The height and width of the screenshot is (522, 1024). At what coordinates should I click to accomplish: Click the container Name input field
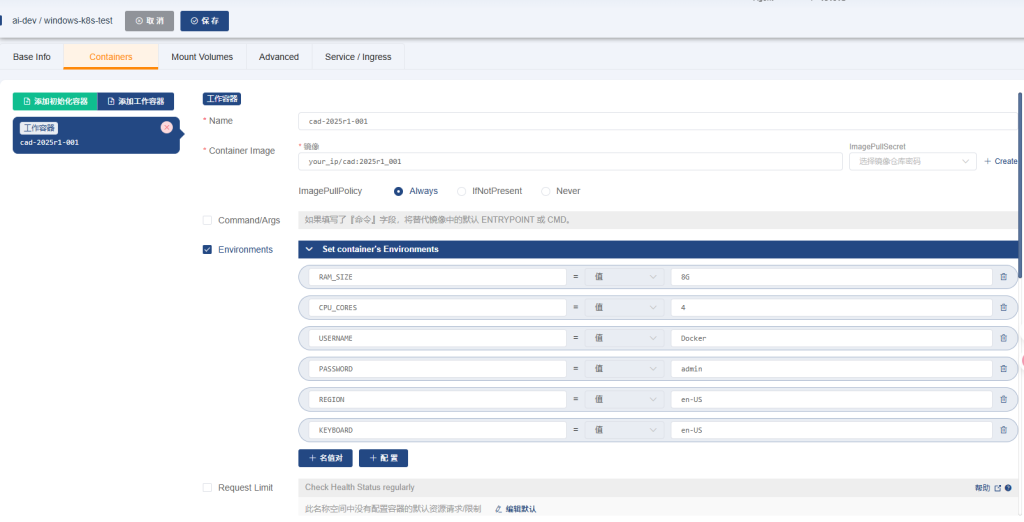(x=655, y=121)
